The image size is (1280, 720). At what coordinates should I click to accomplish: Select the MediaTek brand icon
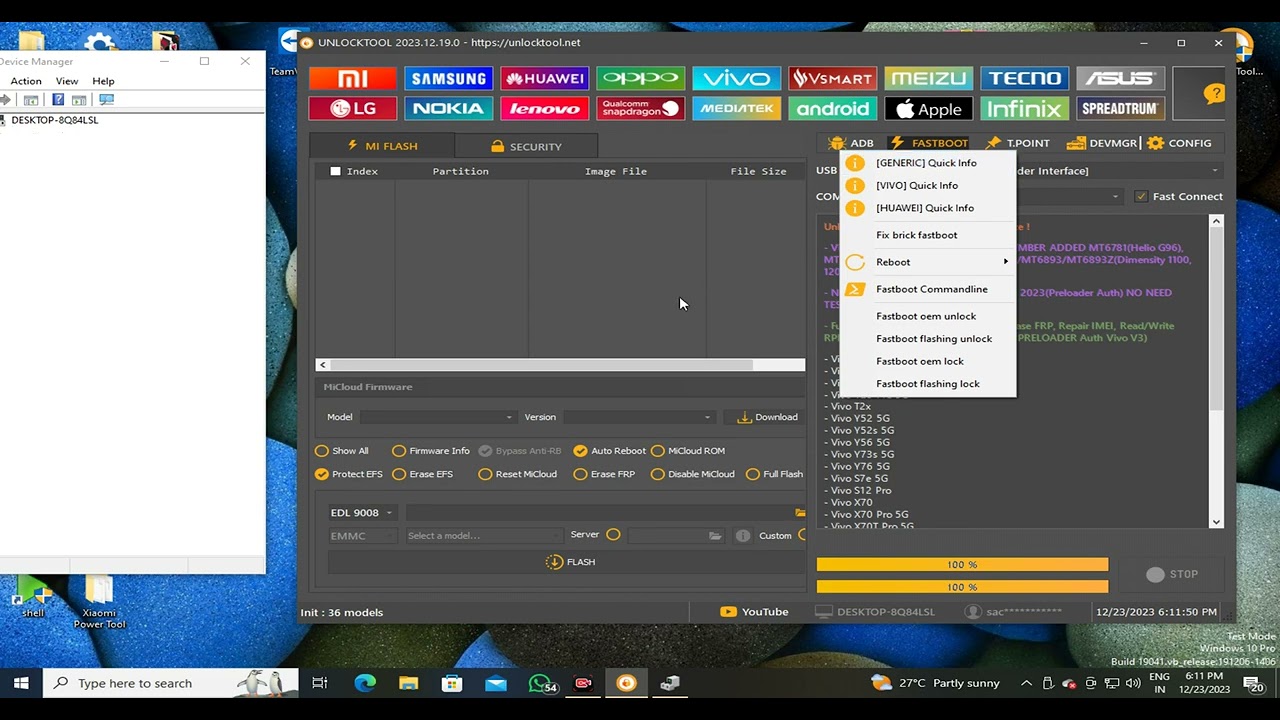[x=736, y=108]
